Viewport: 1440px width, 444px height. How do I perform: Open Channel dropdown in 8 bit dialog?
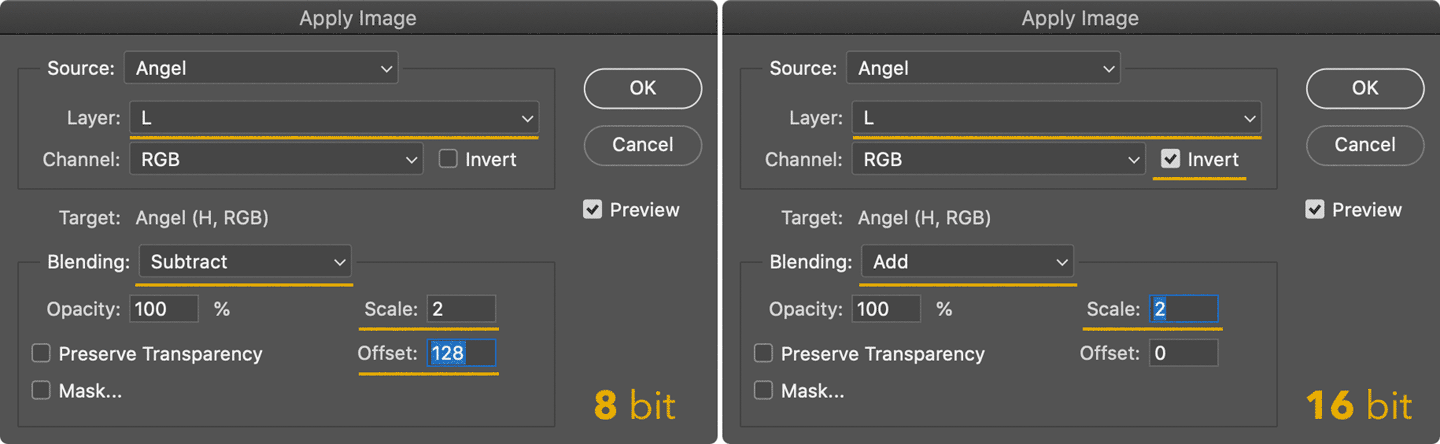point(276,159)
